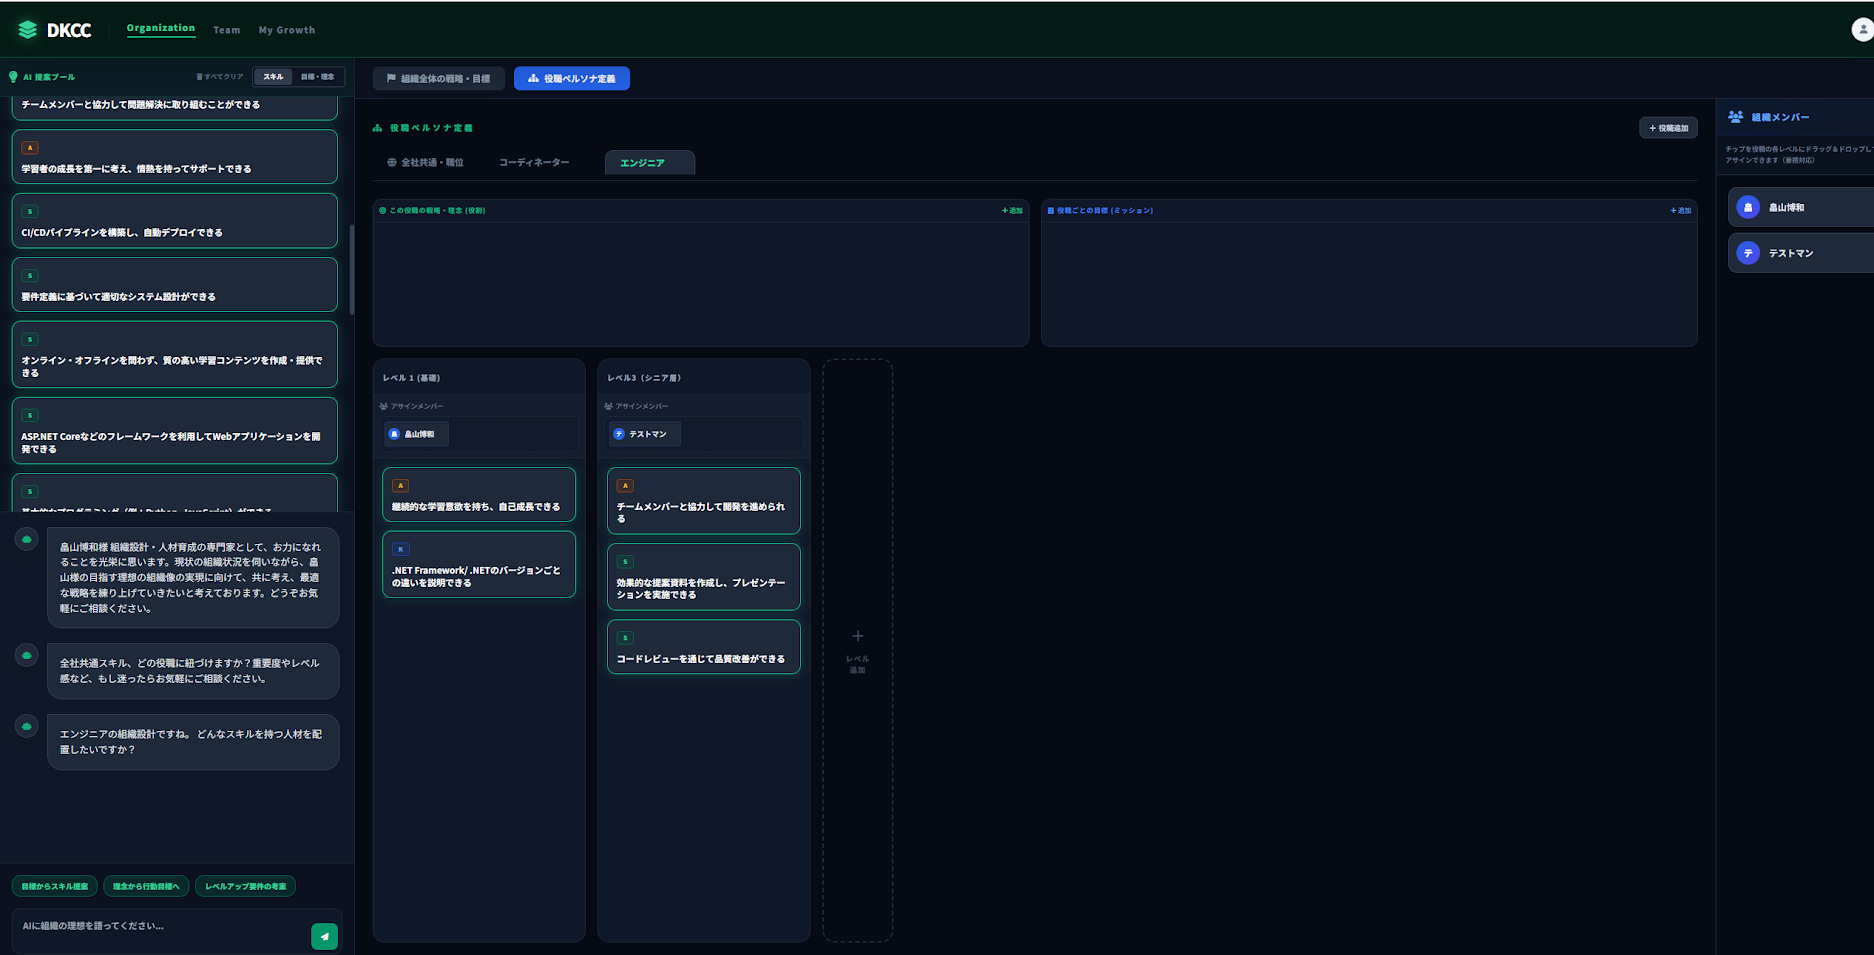This screenshot has height=955, width=1874.
Task: Click 追加 in 役職ごとの目標 section
Action: click(x=1680, y=211)
